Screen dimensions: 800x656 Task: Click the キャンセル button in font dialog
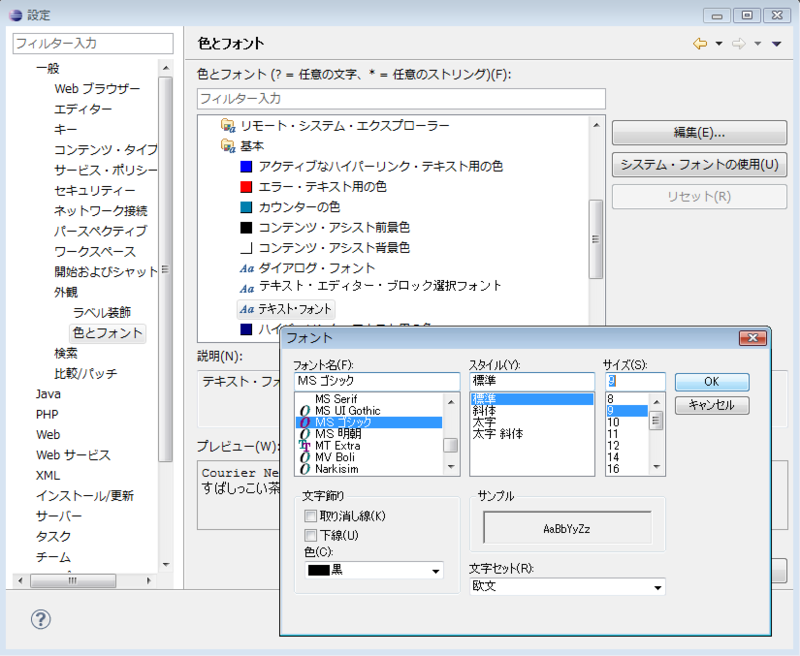tap(712, 406)
